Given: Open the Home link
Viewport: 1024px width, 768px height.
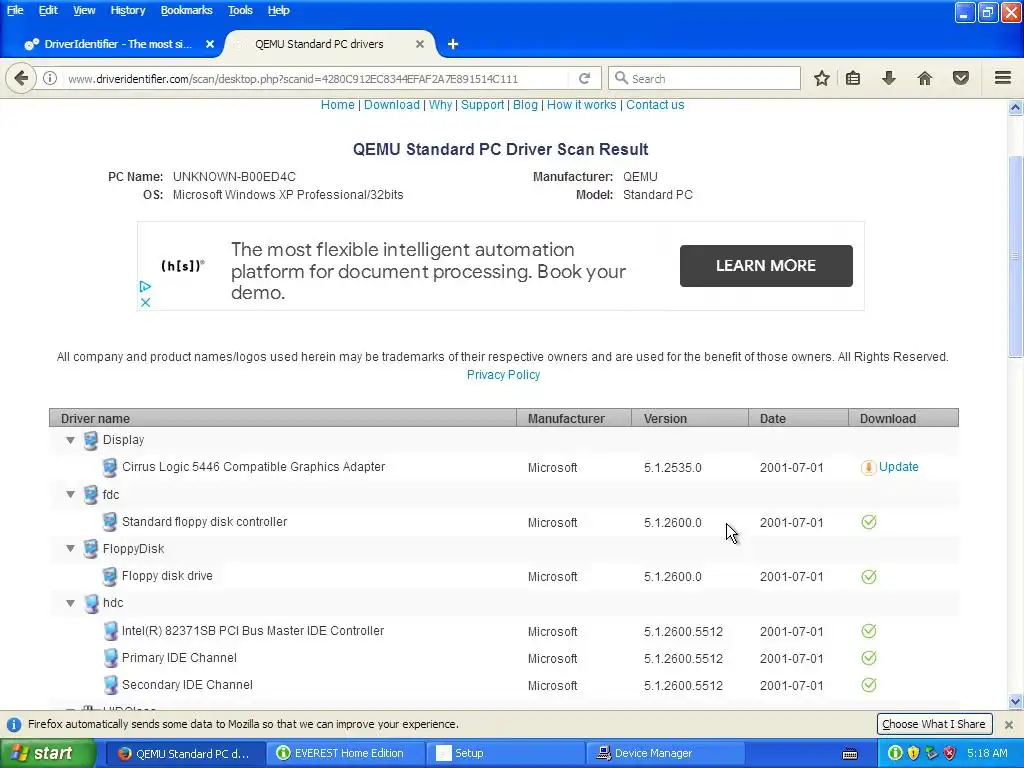Looking at the screenshot, I should 337,104.
